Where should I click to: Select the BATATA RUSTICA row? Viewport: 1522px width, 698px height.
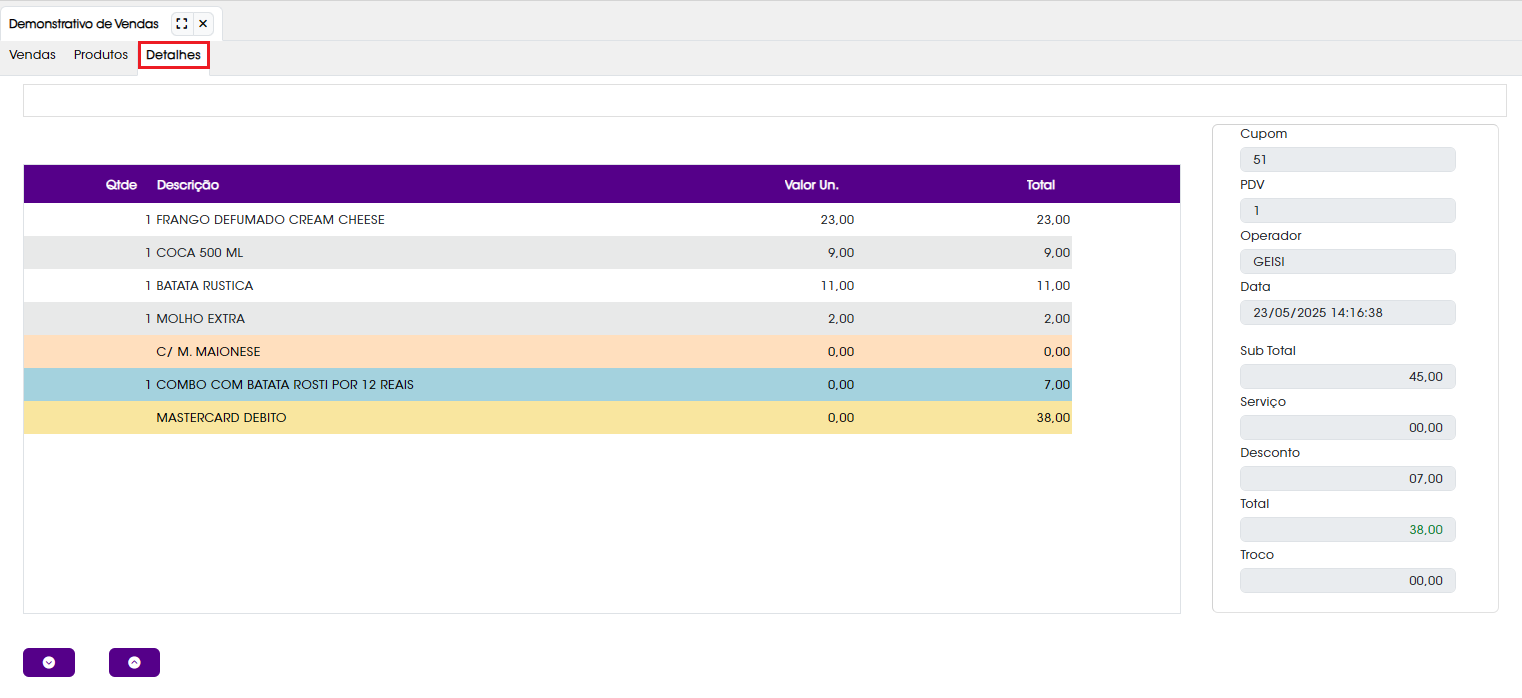pyautogui.click(x=548, y=286)
